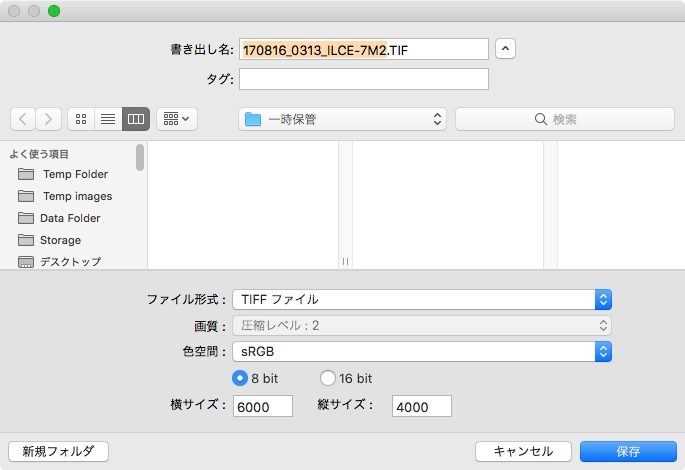Open the 一時保管 folder location popup

tap(342, 119)
